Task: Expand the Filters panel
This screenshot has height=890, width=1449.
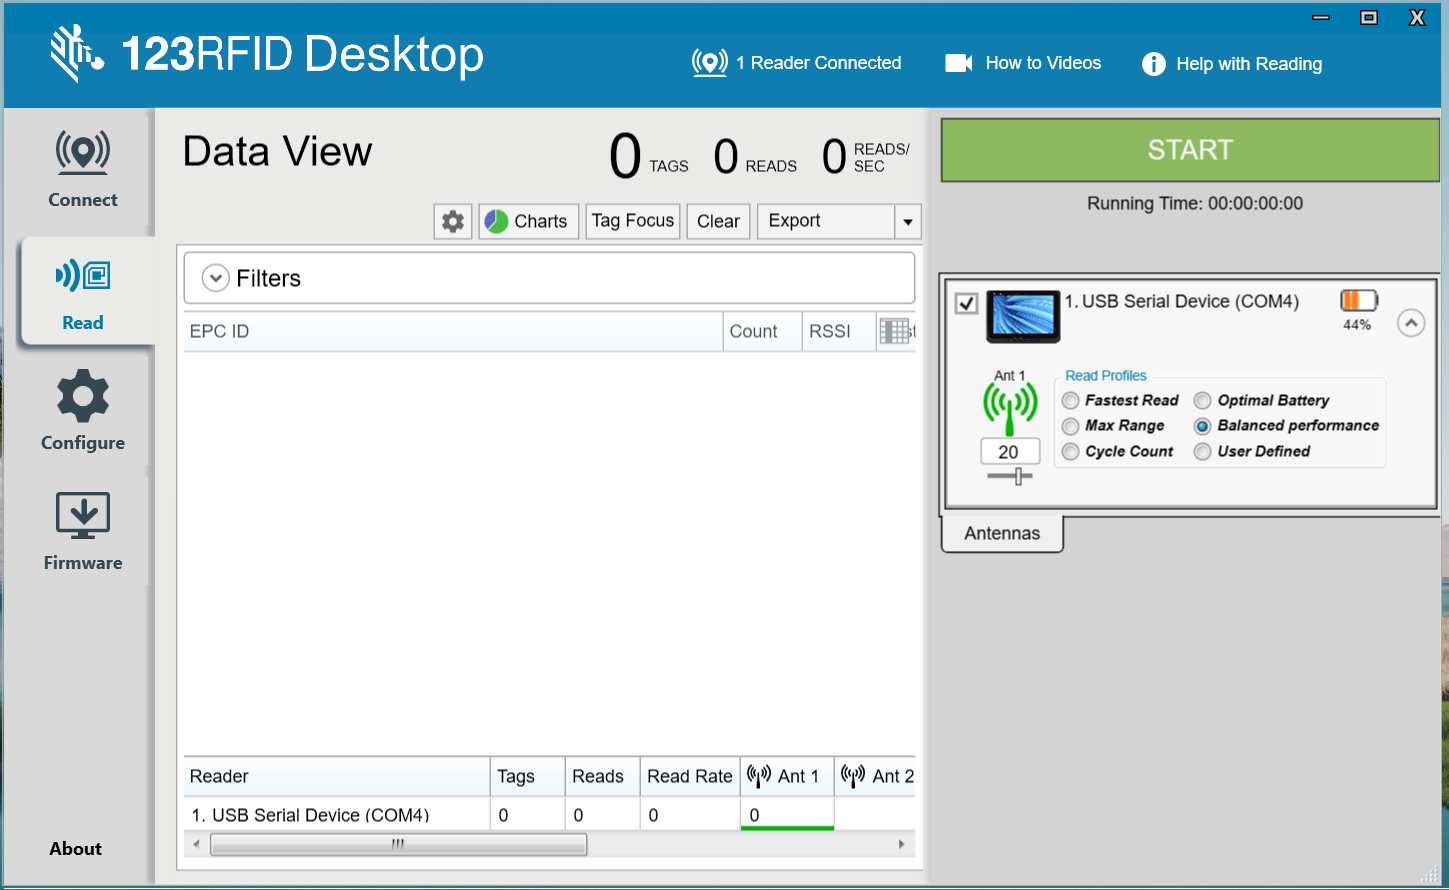Action: tap(215, 278)
